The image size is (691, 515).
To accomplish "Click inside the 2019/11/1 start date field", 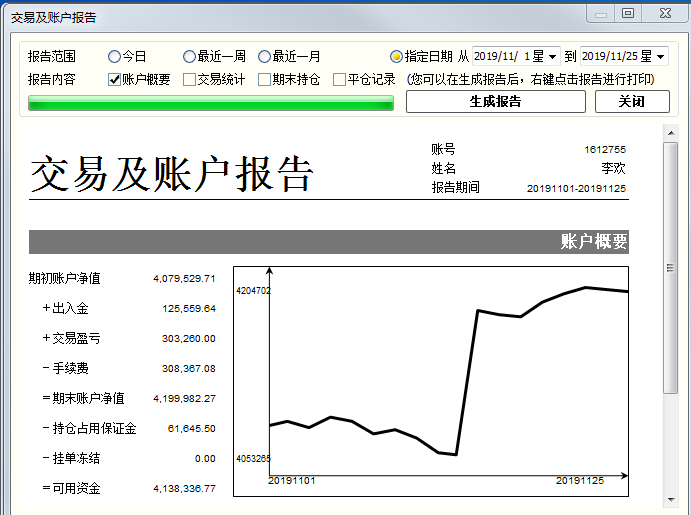I will [x=505, y=57].
